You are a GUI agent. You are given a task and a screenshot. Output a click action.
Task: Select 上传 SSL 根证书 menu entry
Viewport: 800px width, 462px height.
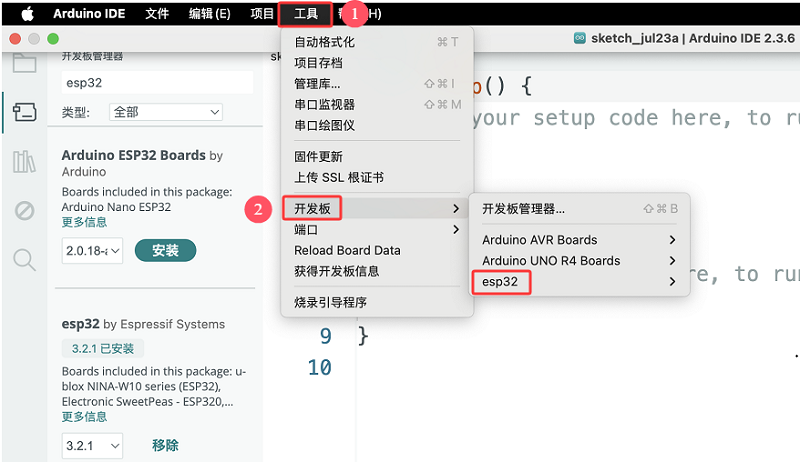[377, 177]
